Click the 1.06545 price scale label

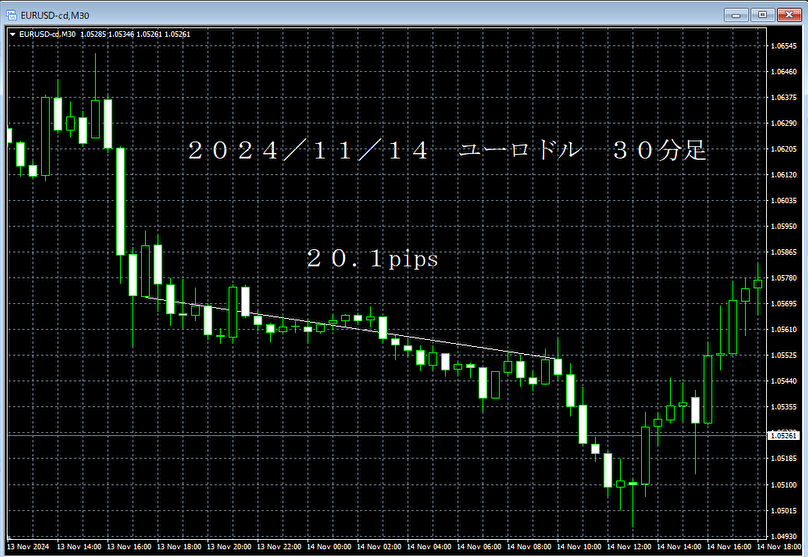coord(783,46)
